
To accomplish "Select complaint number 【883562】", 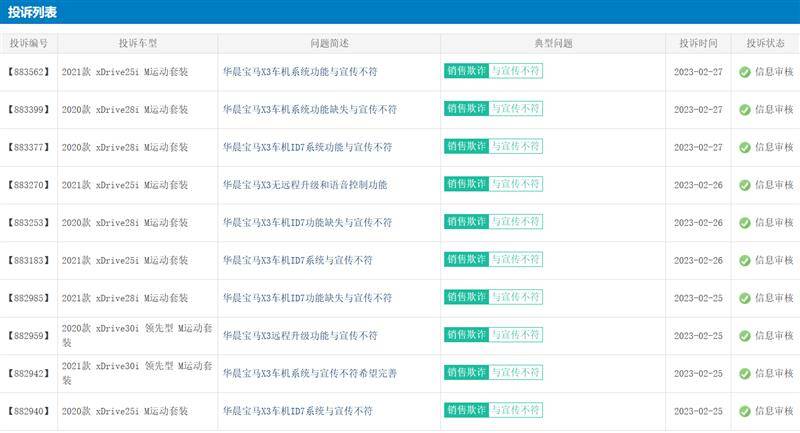I will coord(29,72).
